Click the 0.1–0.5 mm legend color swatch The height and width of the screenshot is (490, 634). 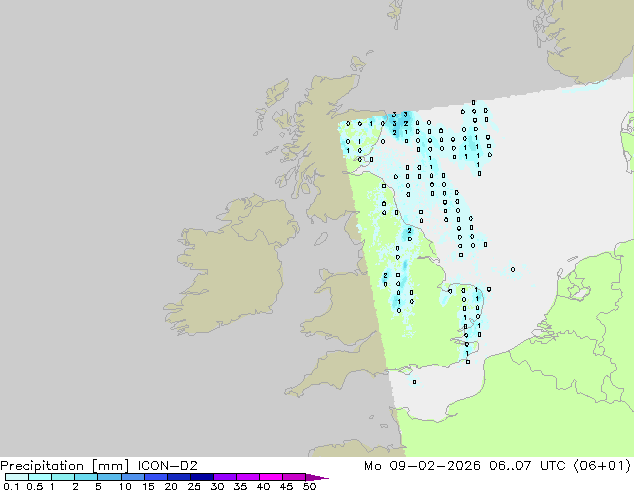(x=17, y=477)
